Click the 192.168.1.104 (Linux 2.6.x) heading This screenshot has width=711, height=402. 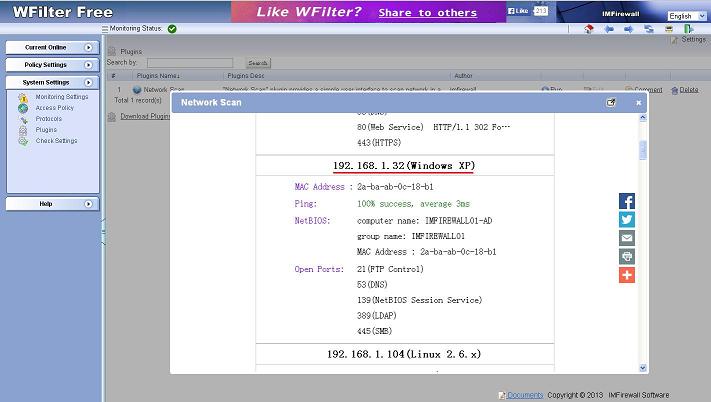tap(404, 354)
